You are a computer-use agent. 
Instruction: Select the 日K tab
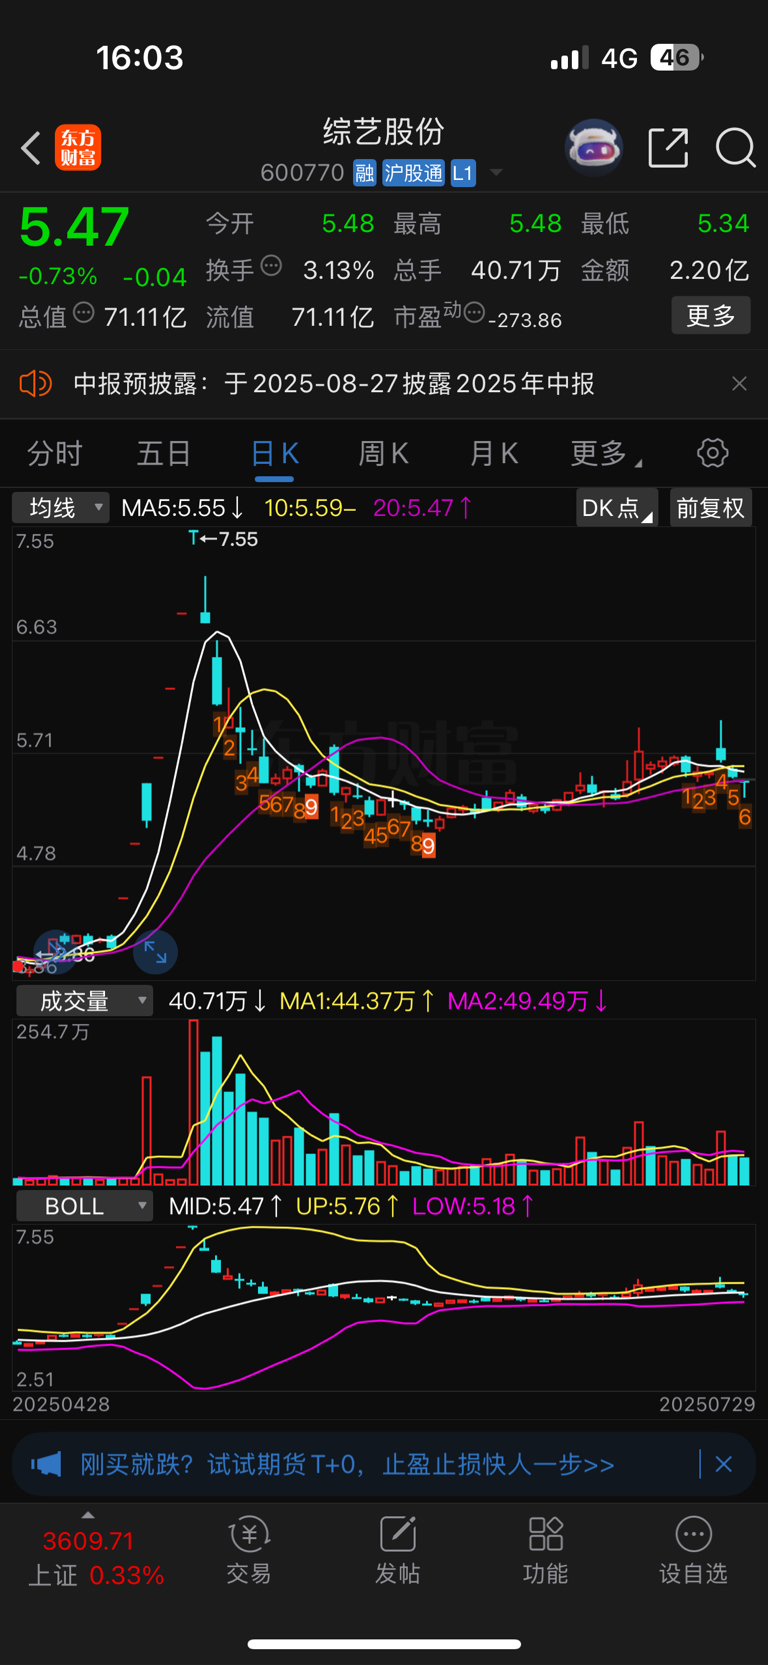(274, 454)
